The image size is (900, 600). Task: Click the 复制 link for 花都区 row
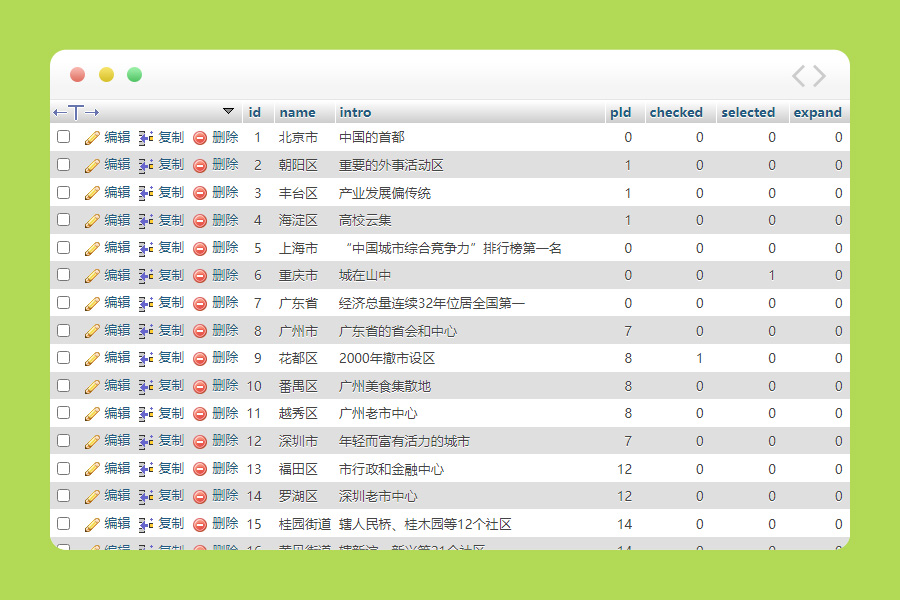pyautogui.click(x=171, y=358)
